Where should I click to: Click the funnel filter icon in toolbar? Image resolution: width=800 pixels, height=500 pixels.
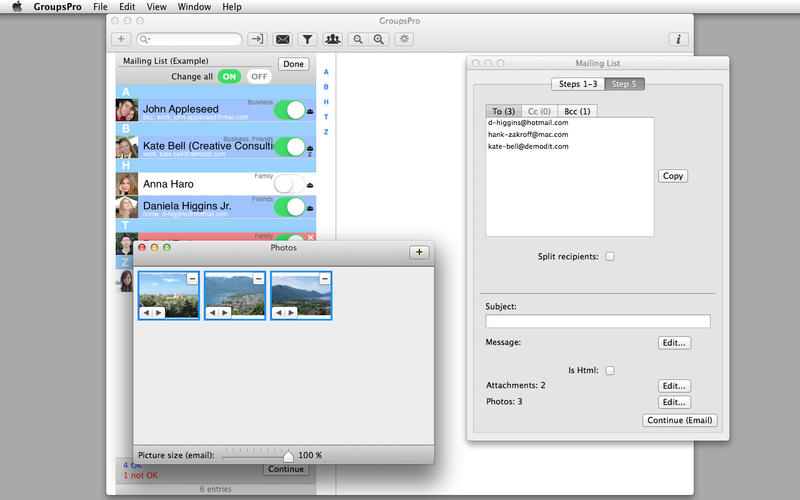(x=307, y=40)
